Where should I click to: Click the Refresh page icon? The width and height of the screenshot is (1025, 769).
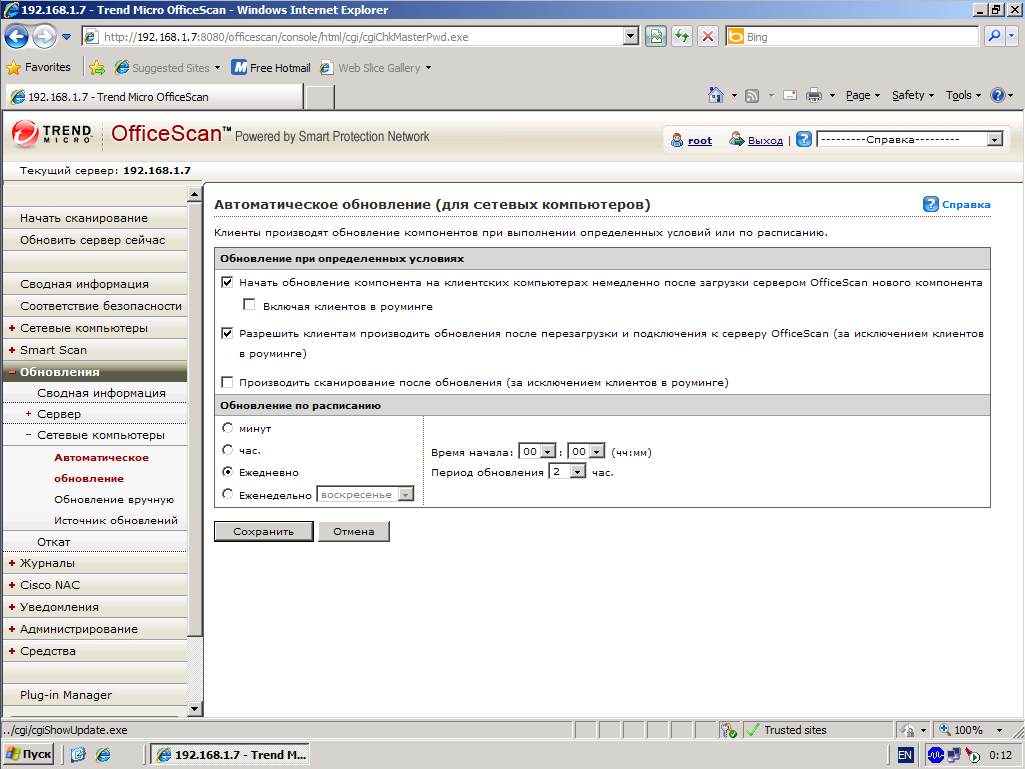[x=682, y=37]
